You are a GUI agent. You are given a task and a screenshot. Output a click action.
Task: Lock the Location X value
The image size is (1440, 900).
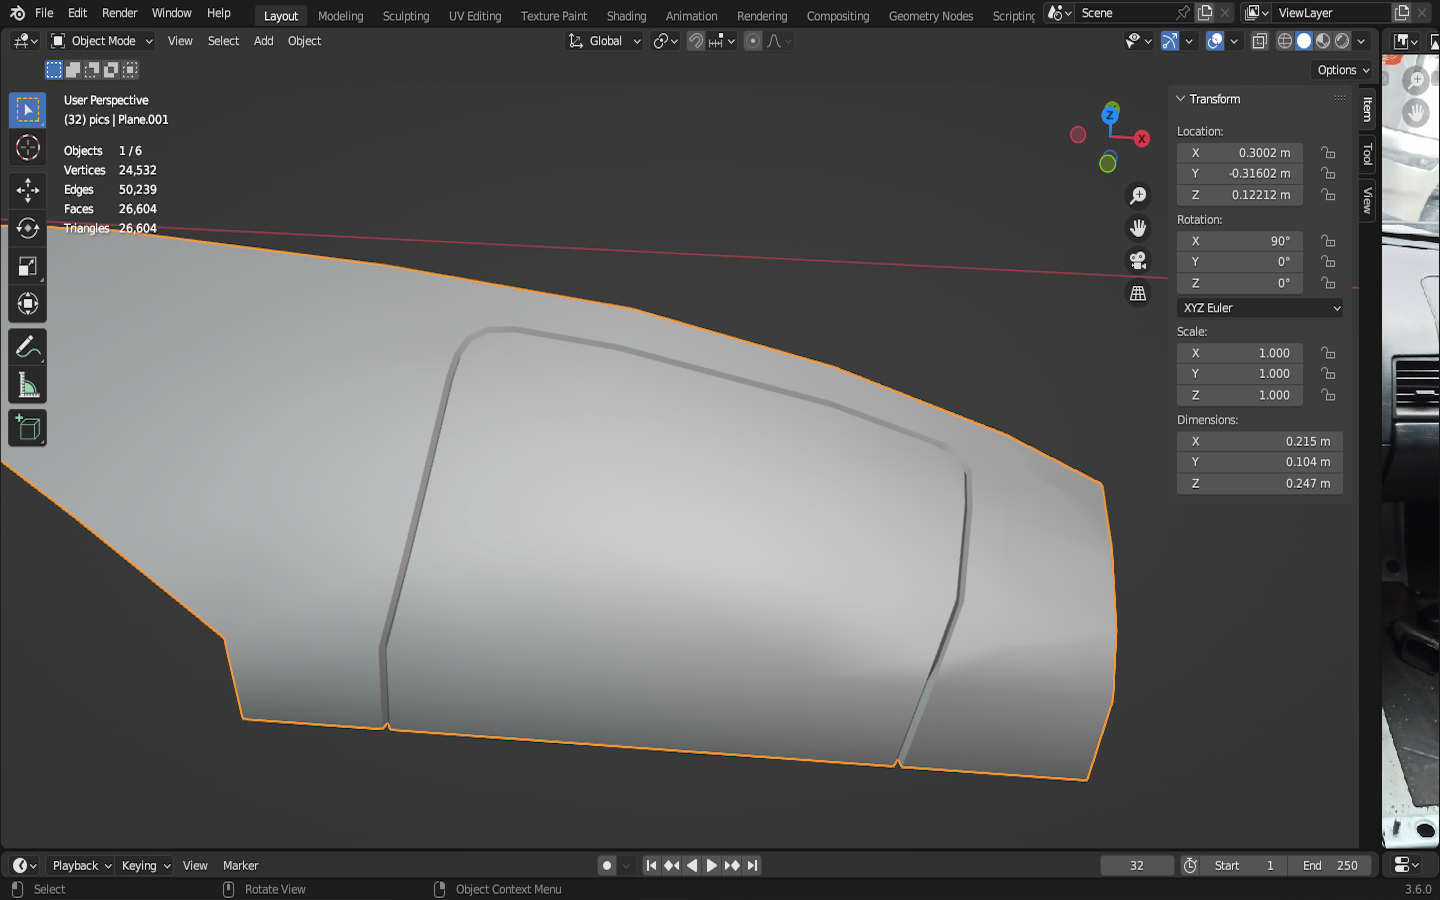point(1328,153)
